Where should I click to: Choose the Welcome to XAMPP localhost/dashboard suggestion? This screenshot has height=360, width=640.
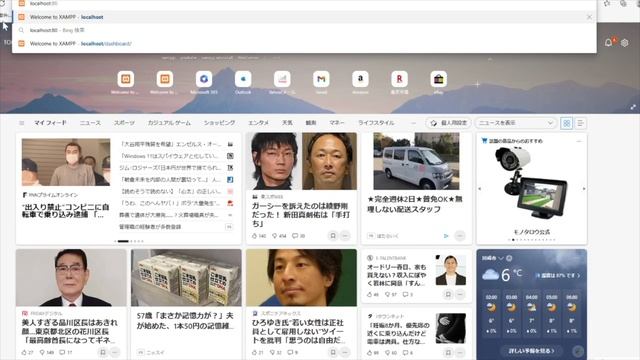tap(304, 43)
